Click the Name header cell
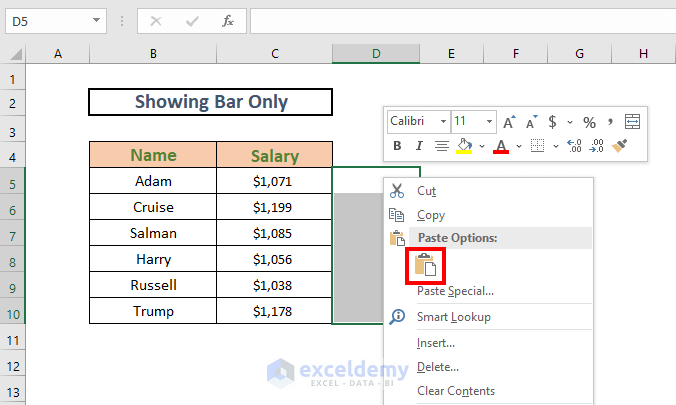The image size is (676, 405). coord(153,155)
